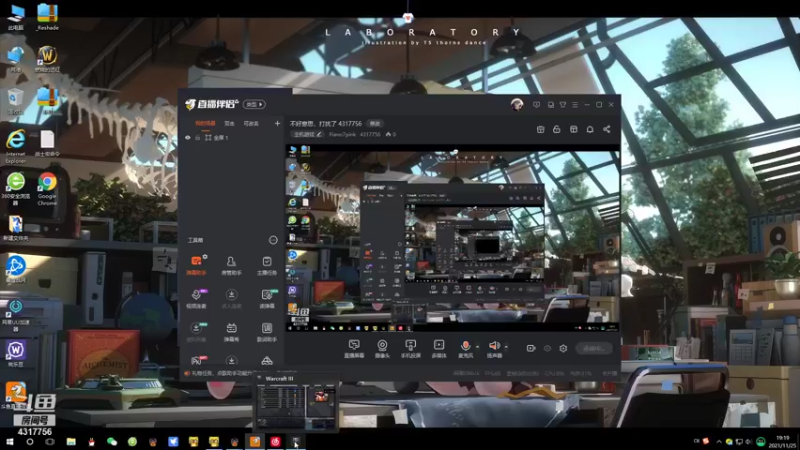Click the streamer avatar in title bar

[517, 105]
